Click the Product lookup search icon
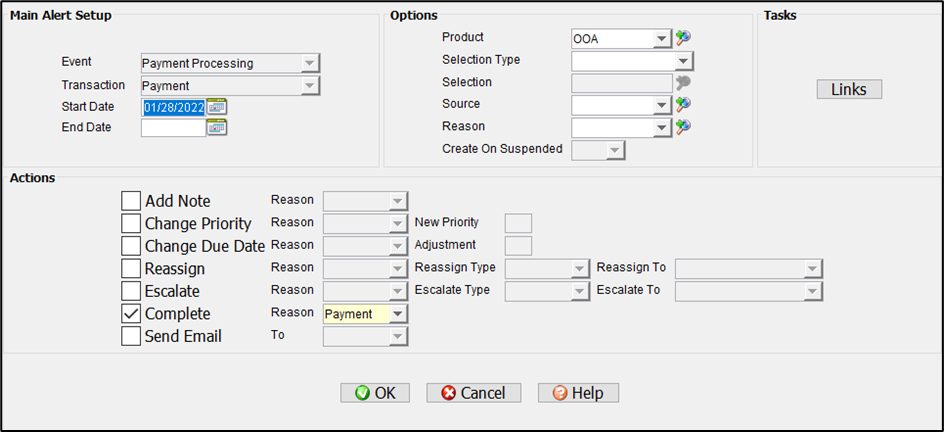The height and width of the screenshot is (432, 944). click(684, 38)
